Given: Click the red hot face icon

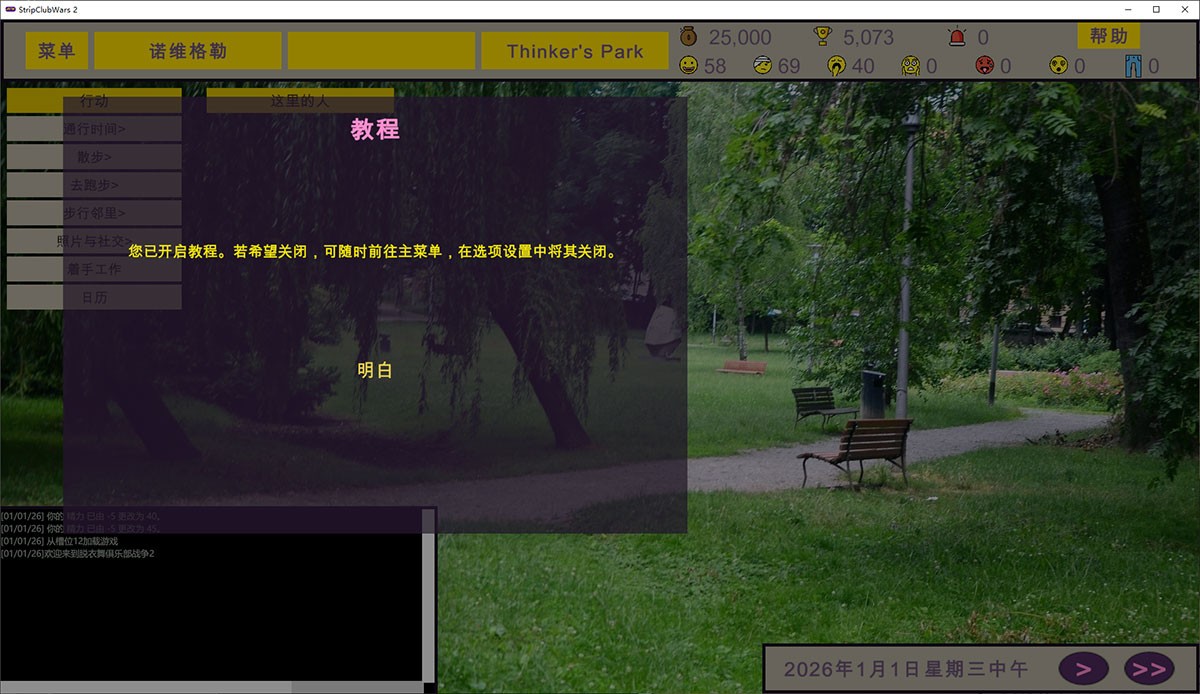Looking at the screenshot, I should tap(985, 66).
